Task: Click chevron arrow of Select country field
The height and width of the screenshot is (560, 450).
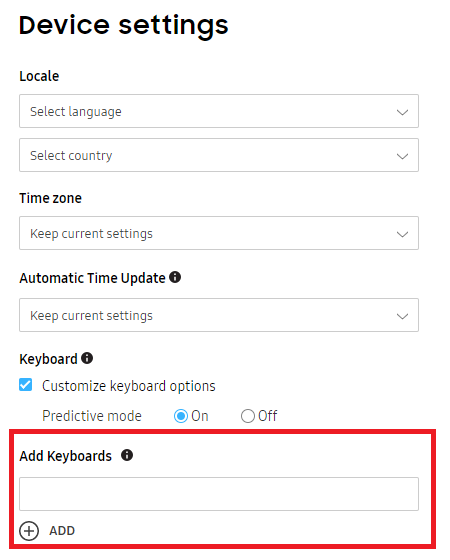Action: 402,156
